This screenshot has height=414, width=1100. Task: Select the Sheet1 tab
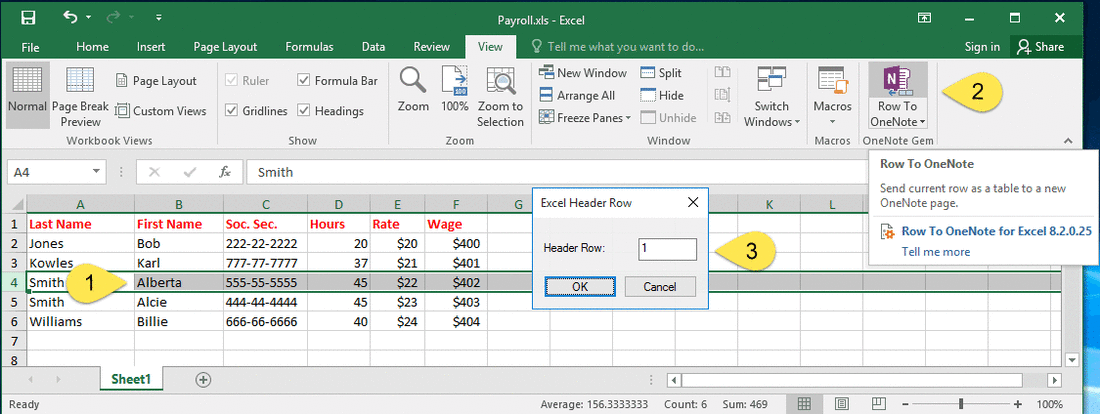point(131,379)
